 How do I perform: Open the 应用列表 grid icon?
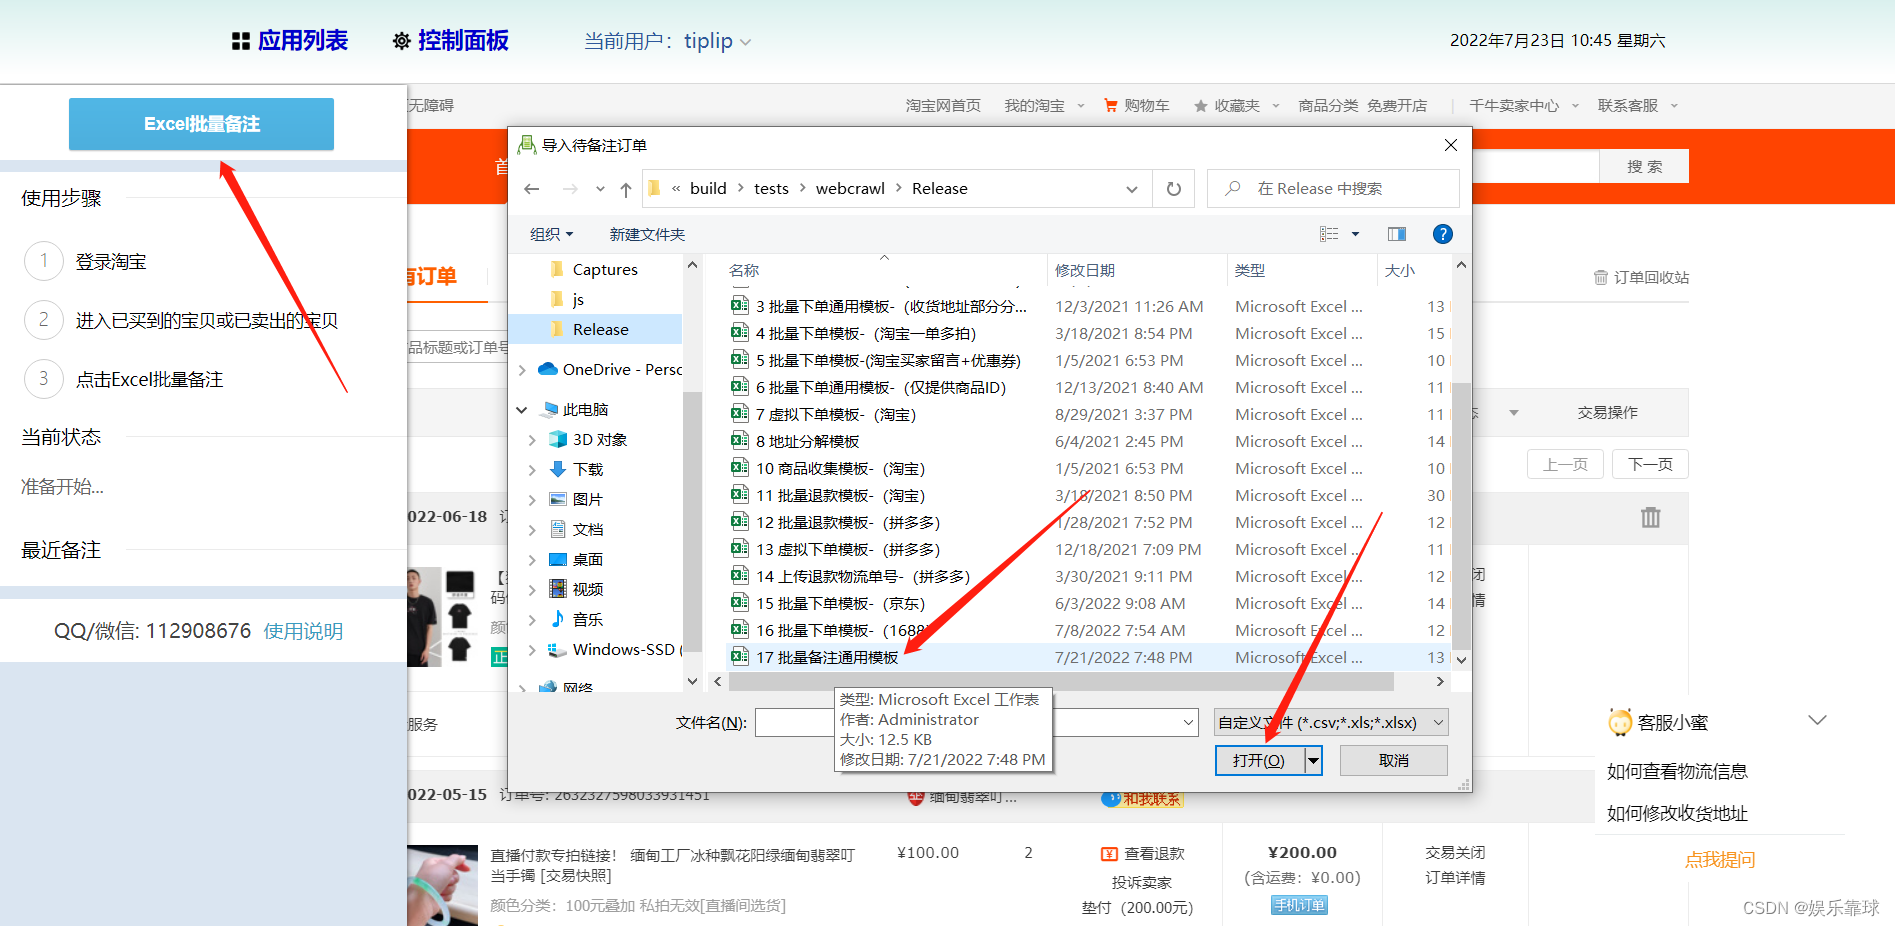(x=240, y=41)
